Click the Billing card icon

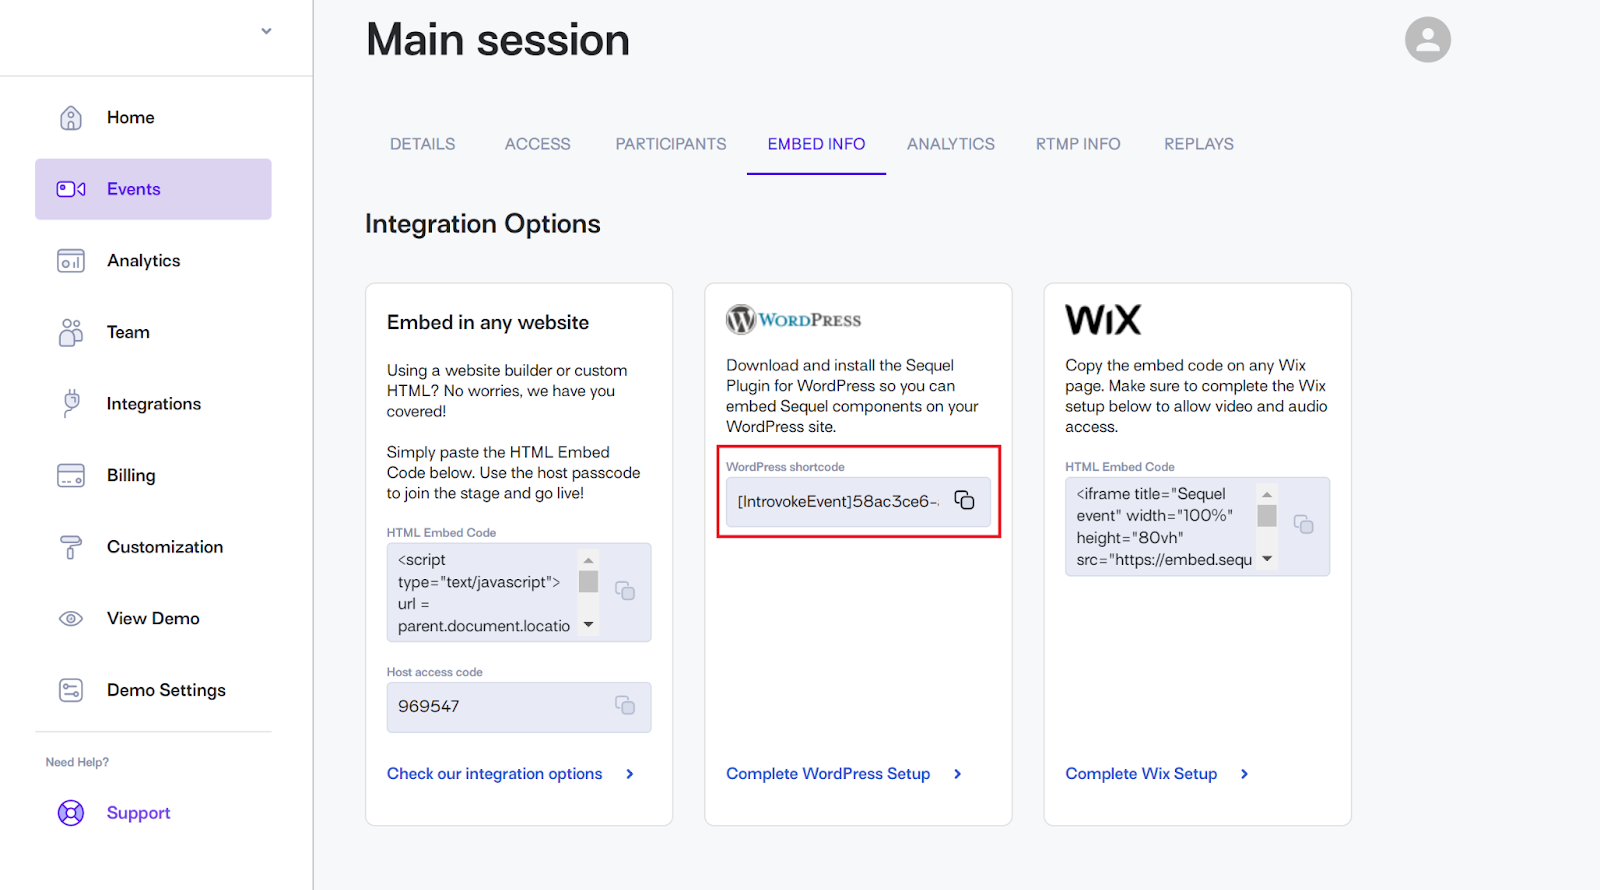71,475
